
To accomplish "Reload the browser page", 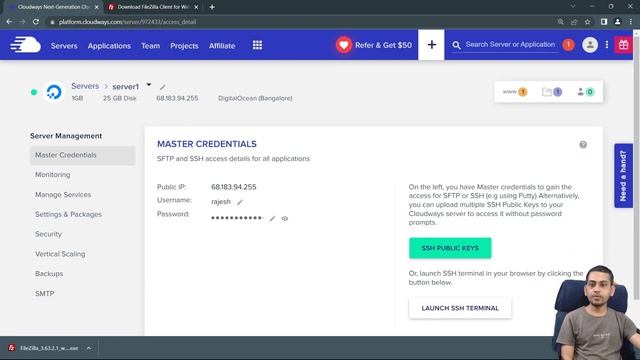I will point(36,22).
